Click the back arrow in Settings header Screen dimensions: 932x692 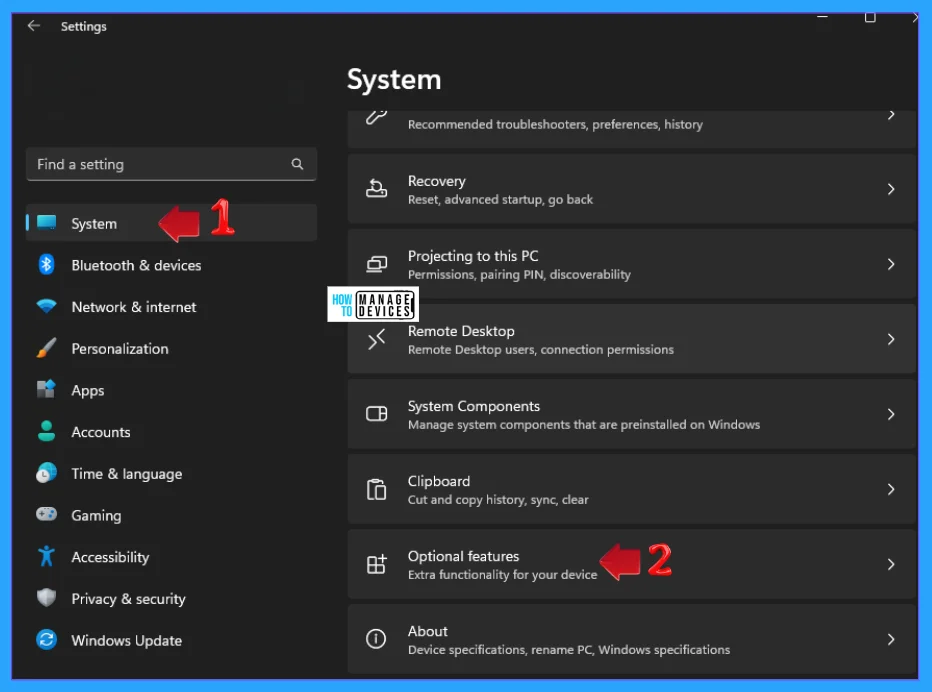[34, 26]
